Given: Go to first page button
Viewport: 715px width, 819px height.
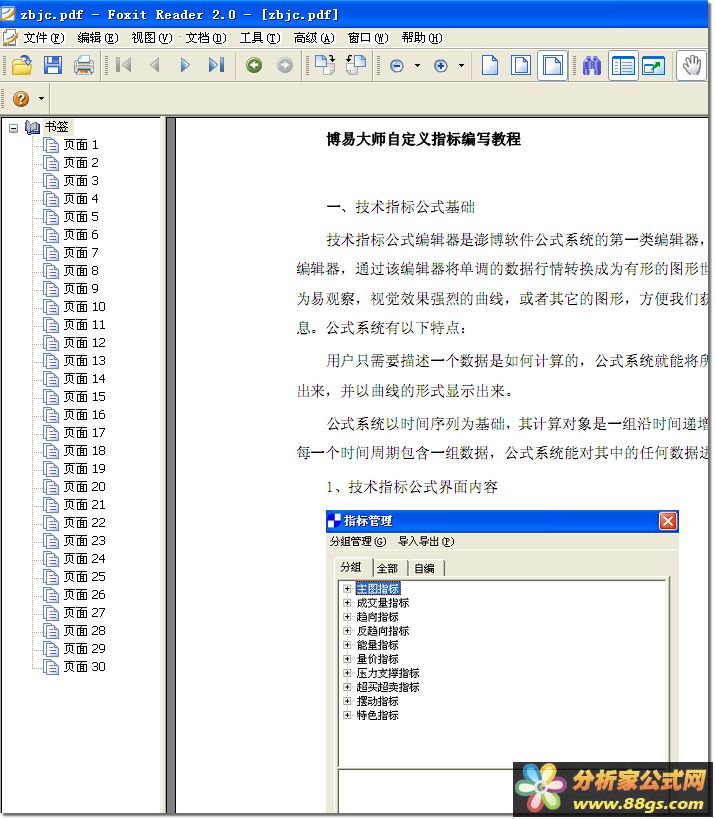Looking at the screenshot, I should [x=123, y=65].
